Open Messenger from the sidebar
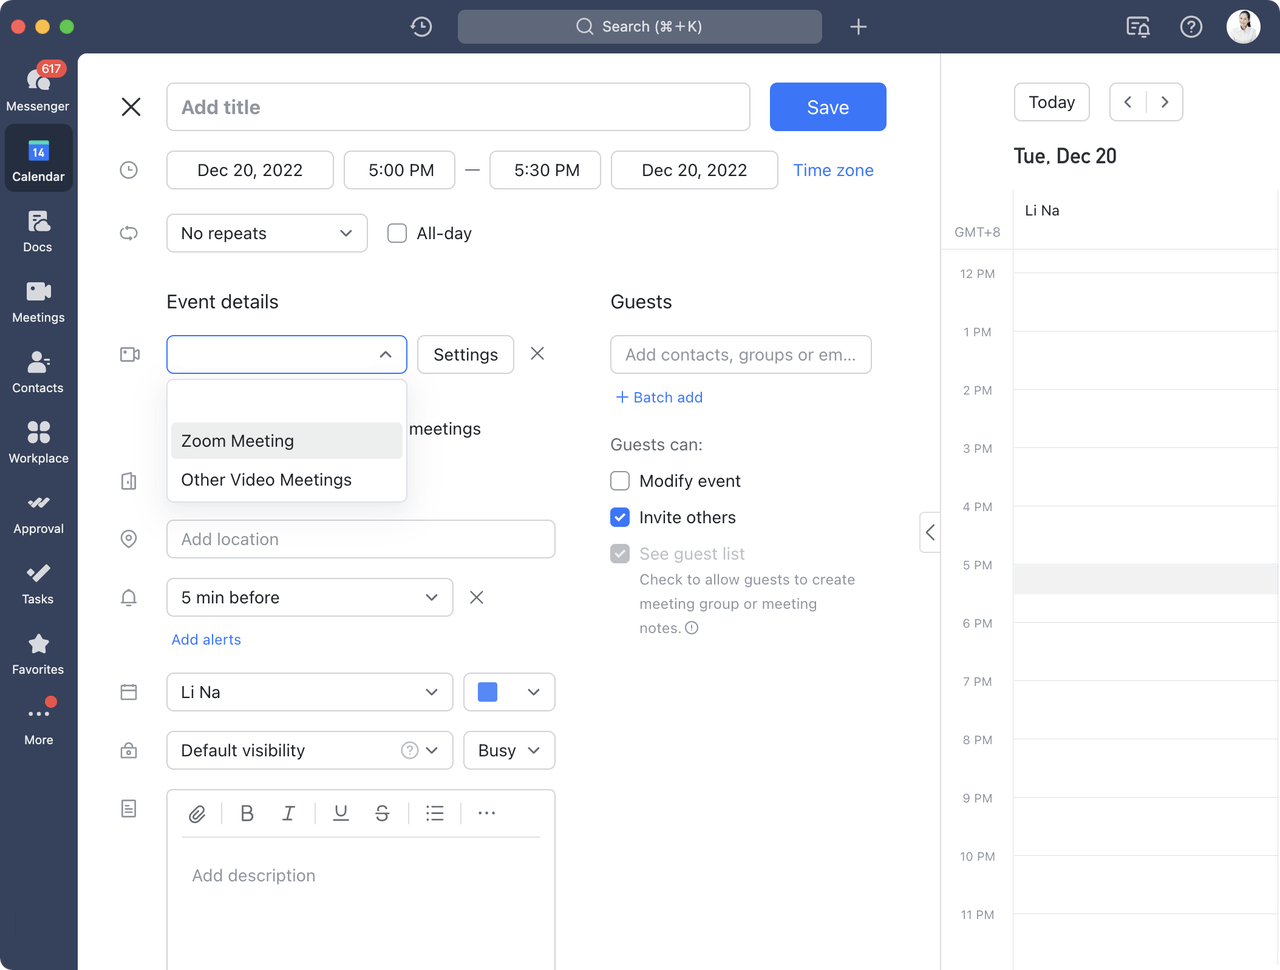The image size is (1280, 970). click(38, 87)
